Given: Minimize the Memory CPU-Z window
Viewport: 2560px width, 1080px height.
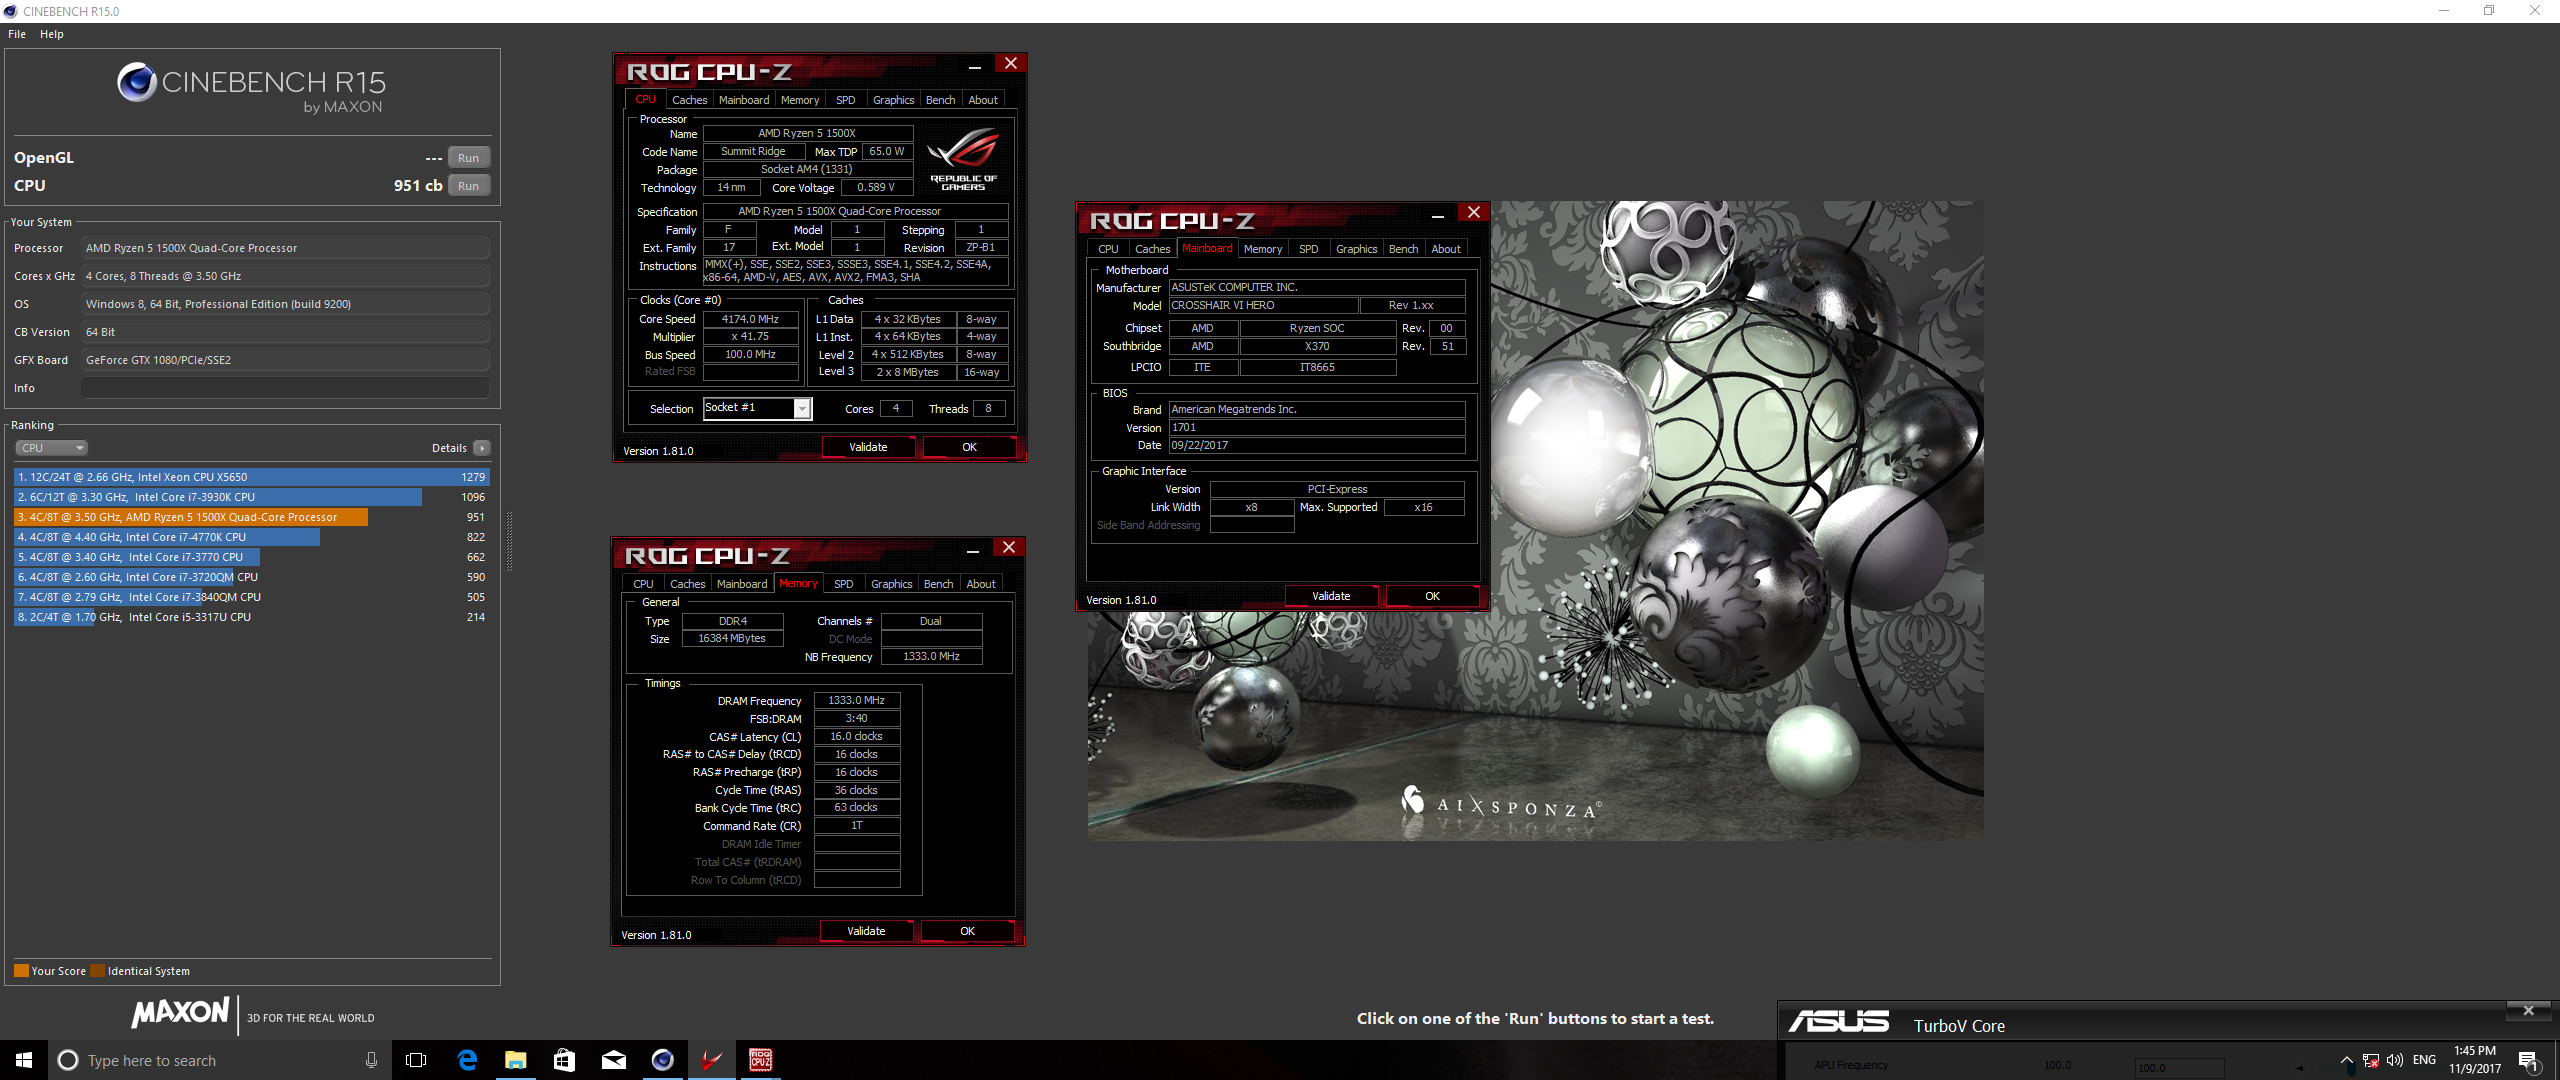Looking at the screenshot, I should coord(973,549).
